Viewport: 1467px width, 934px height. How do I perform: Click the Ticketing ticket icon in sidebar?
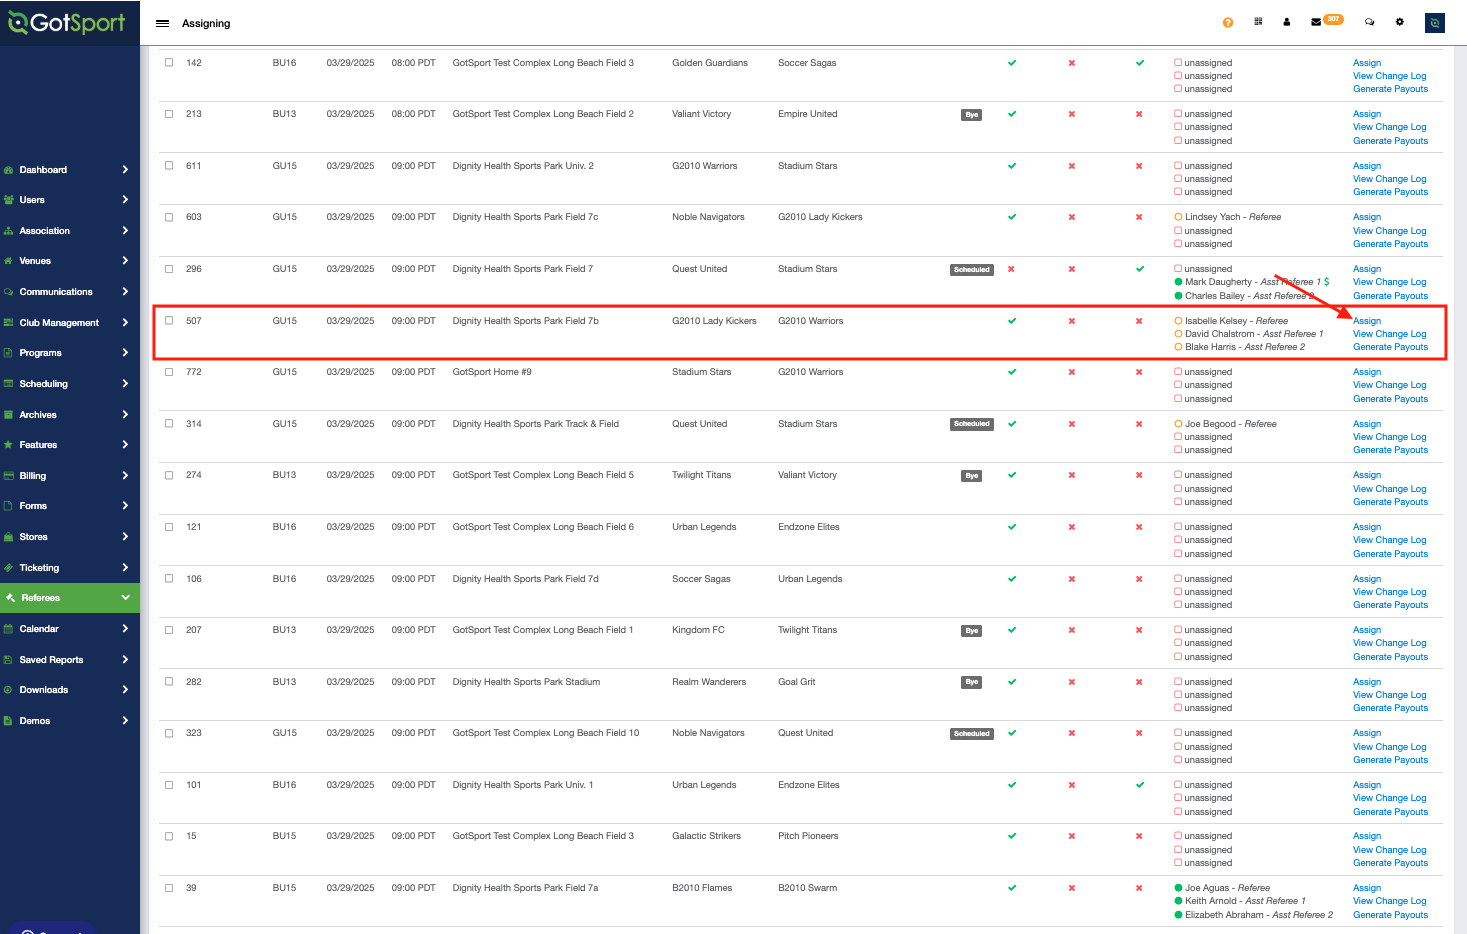(9, 568)
